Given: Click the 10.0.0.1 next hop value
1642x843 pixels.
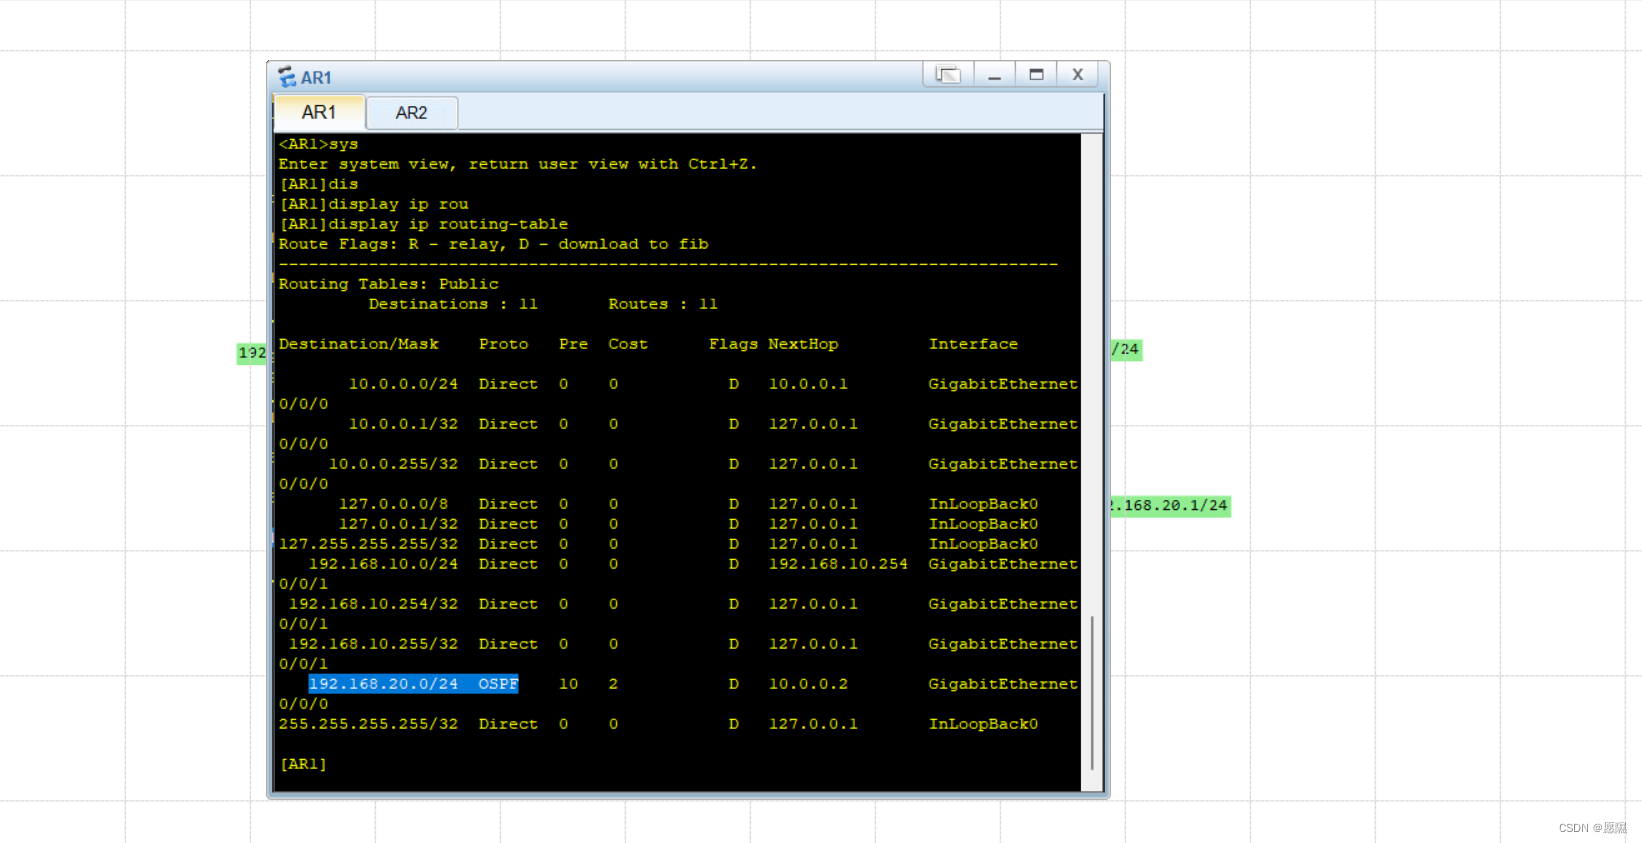Looking at the screenshot, I should pyautogui.click(x=808, y=384).
